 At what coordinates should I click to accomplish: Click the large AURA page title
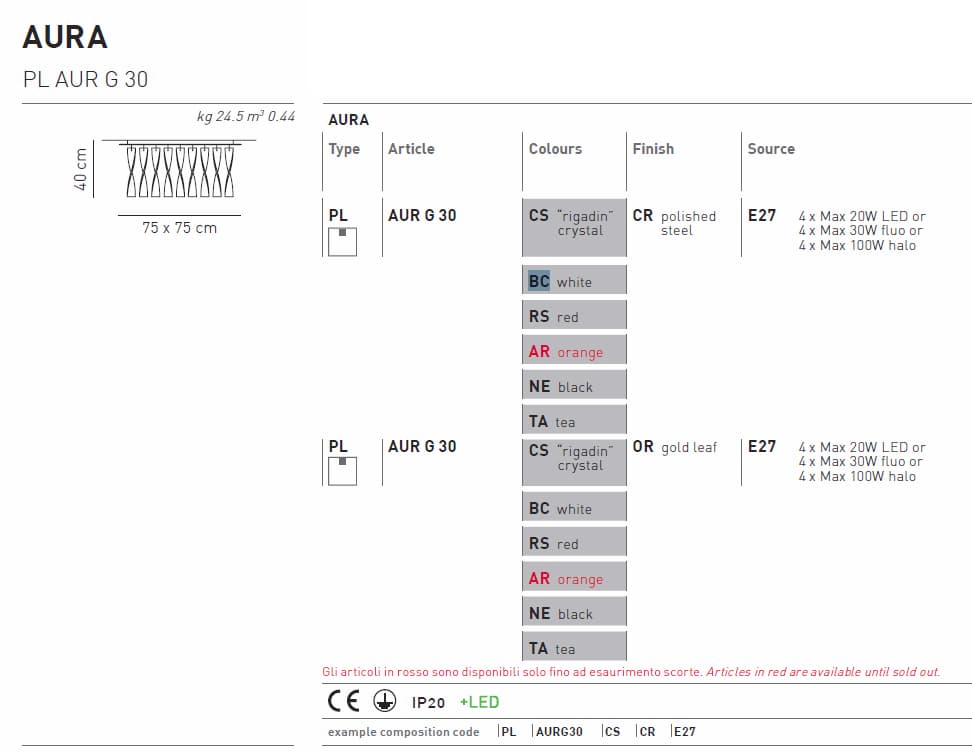(x=65, y=37)
